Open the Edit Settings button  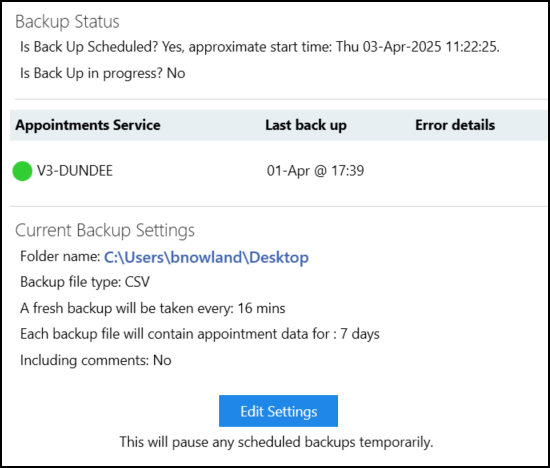pos(278,411)
